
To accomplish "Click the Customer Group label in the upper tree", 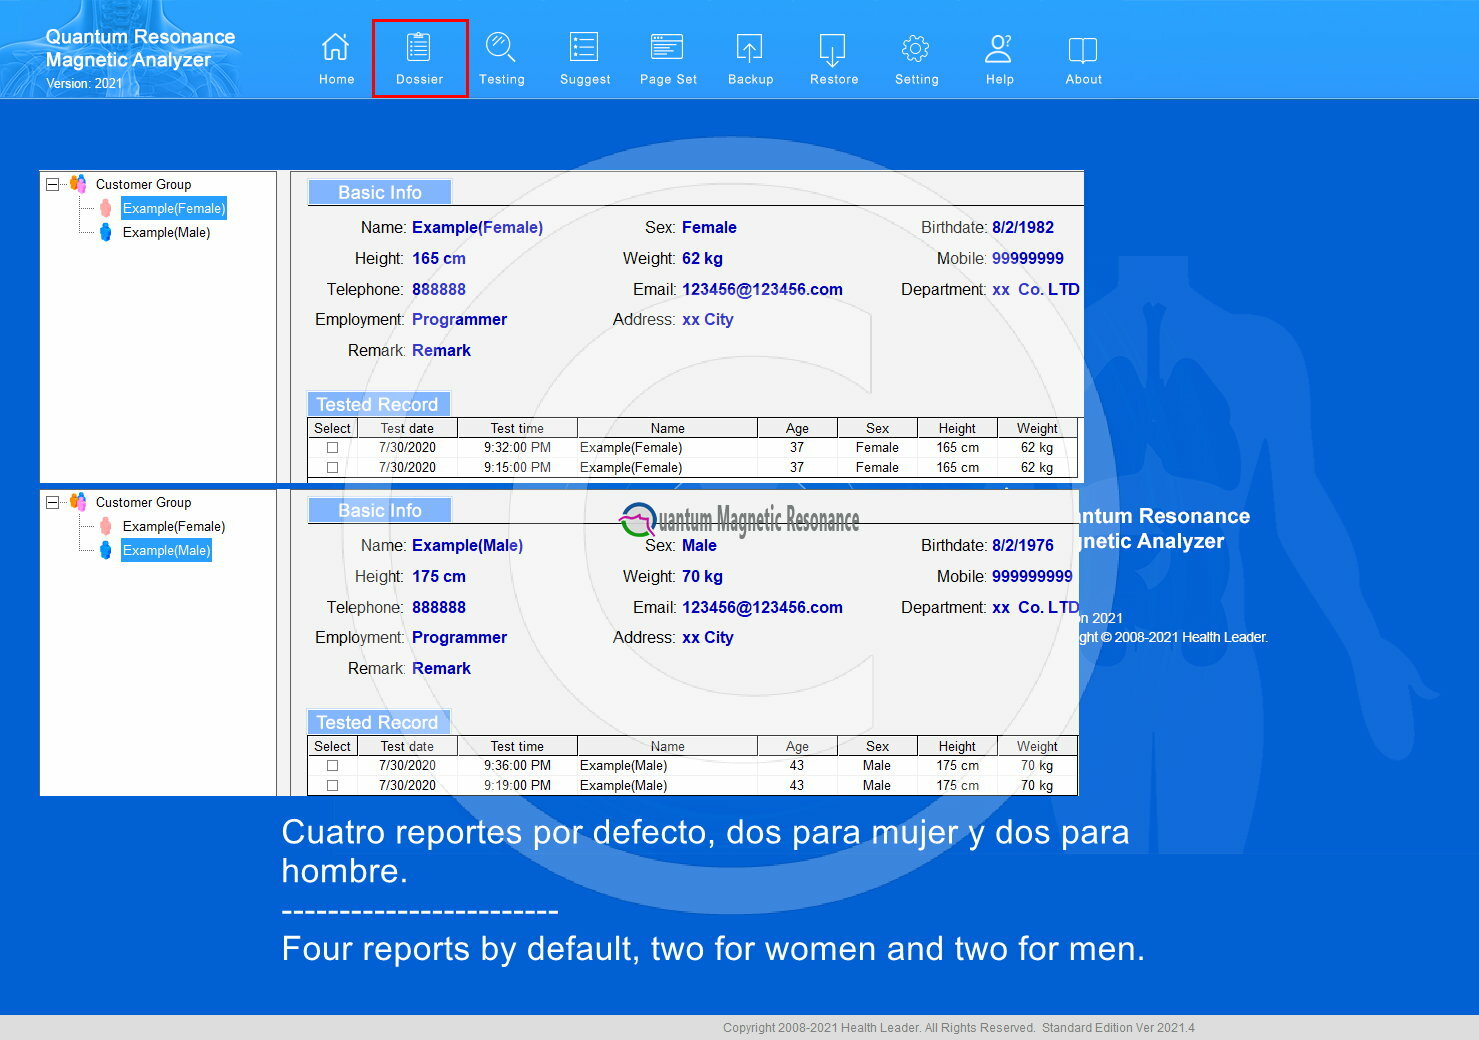I will (143, 184).
